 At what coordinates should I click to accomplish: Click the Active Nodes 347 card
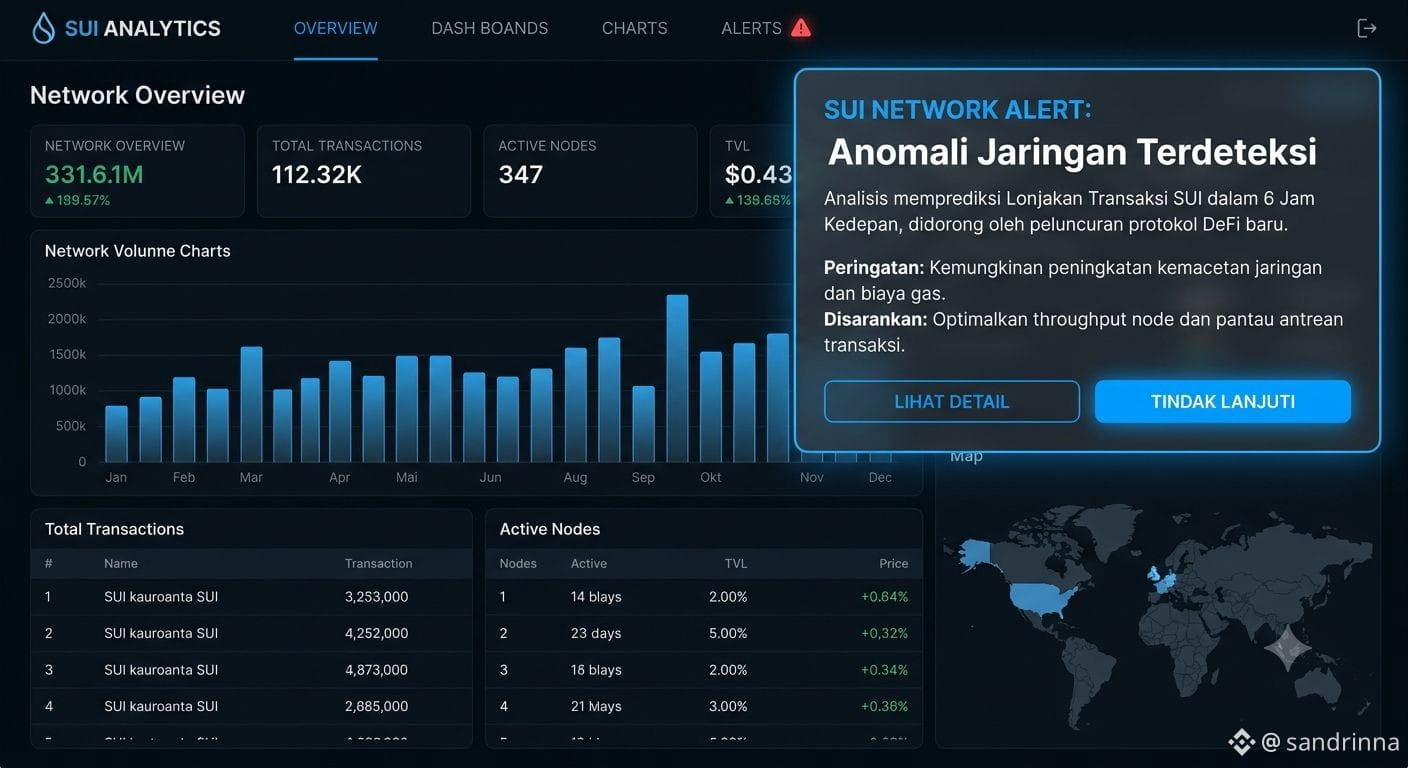(x=590, y=171)
